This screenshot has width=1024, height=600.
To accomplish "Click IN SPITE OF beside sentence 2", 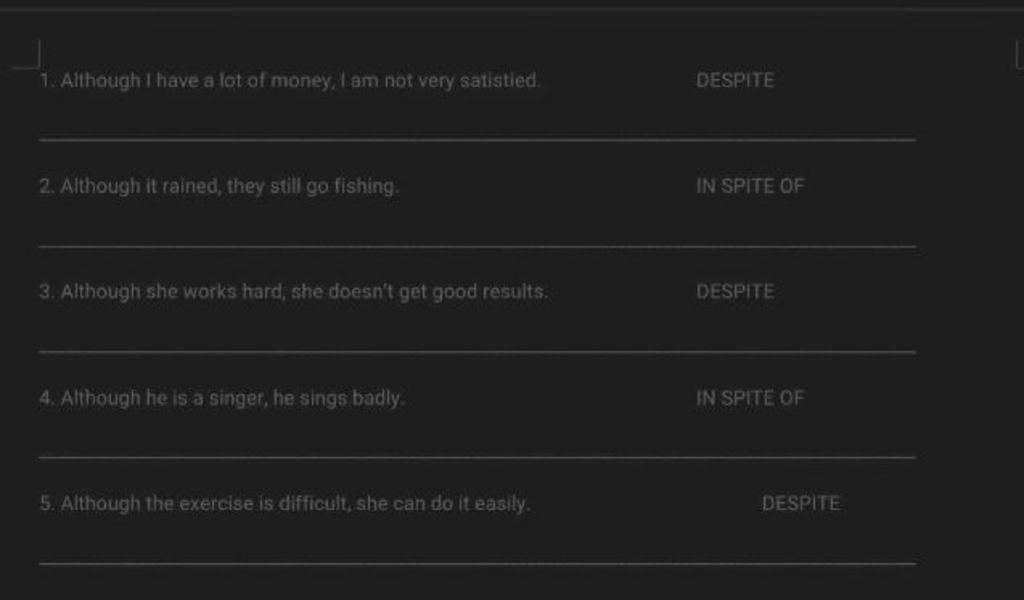I will [x=750, y=186].
